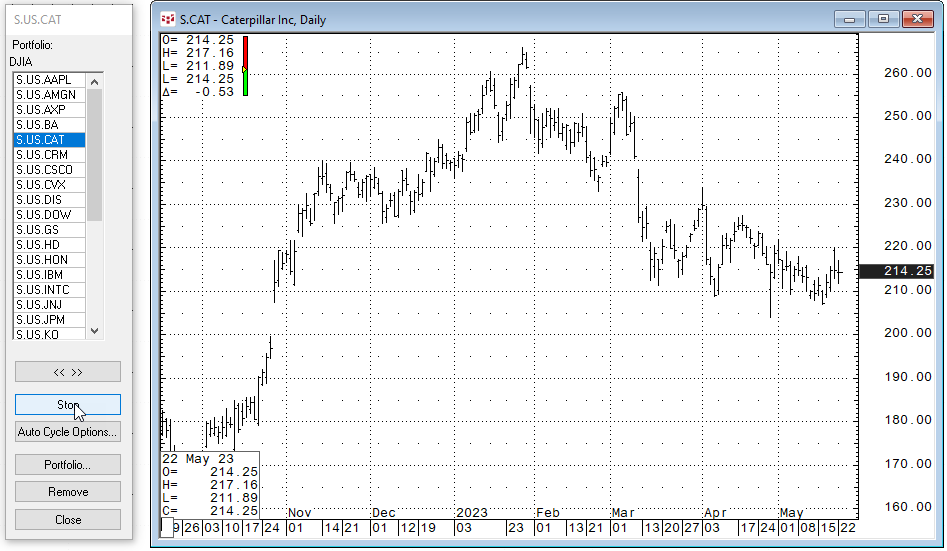The image size is (947, 551).
Task: Select S.US.HON in the portfolio list
Action: click(x=49, y=260)
